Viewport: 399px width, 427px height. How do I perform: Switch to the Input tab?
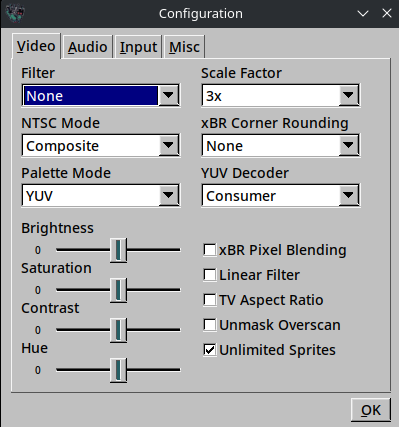138,47
